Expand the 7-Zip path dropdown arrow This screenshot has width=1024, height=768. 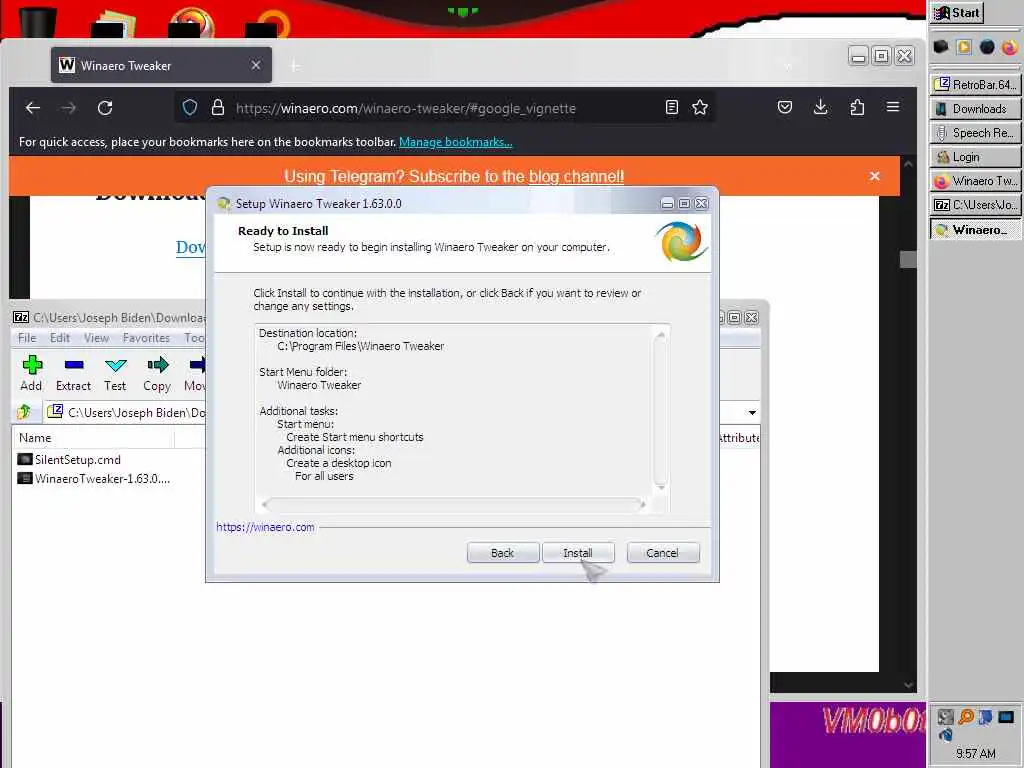coord(752,413)
